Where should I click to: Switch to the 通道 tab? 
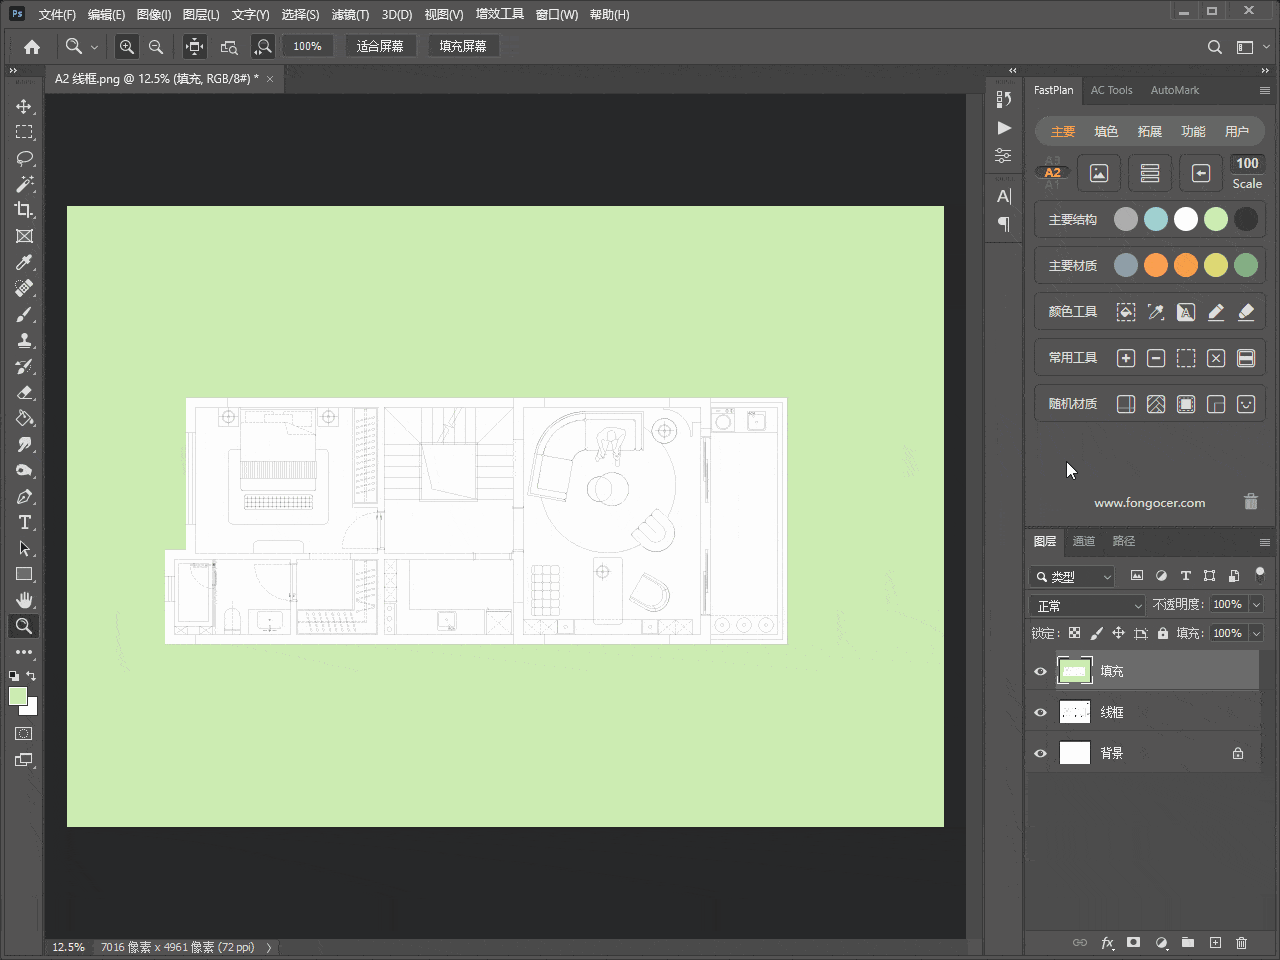[1084, 541]
